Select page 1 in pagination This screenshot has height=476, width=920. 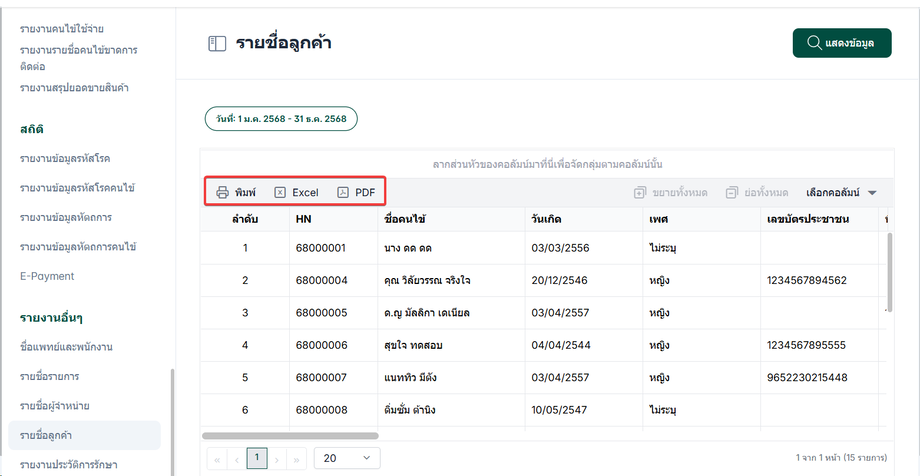click(x=257, y=457)
